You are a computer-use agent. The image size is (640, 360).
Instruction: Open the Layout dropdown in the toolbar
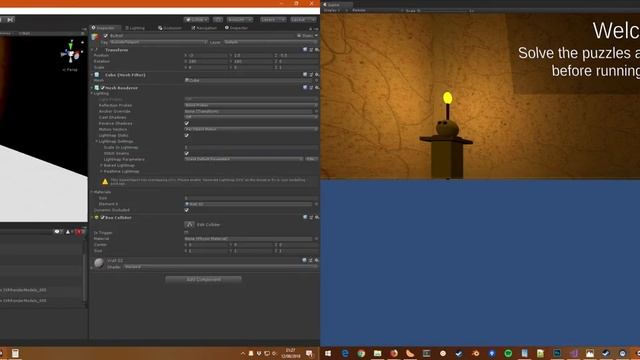tap(303, 19)
